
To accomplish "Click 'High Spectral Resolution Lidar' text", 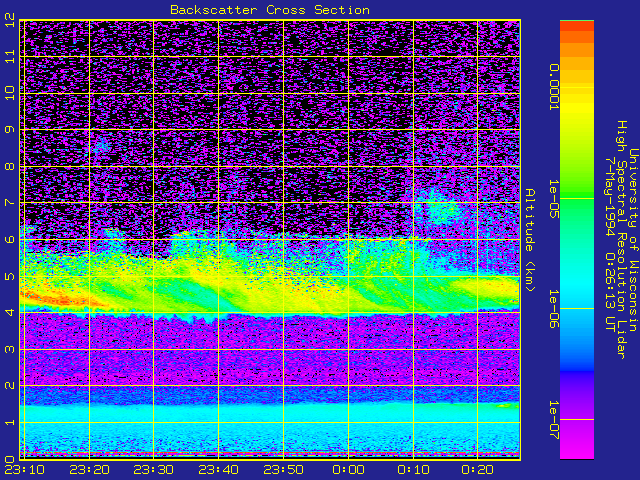I will click(621, 240).
